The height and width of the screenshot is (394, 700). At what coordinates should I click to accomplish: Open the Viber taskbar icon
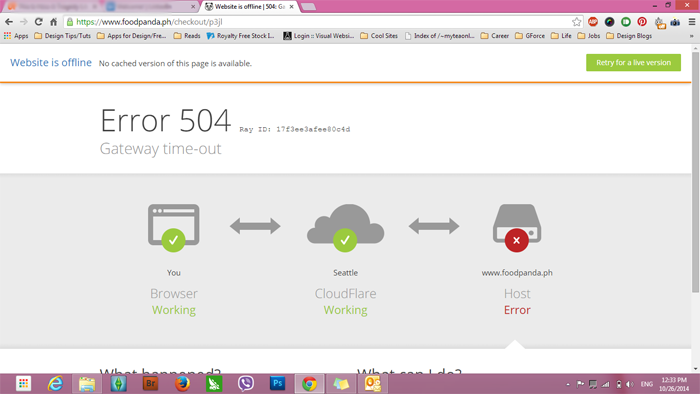pyautogui.click(x=246, y=383)
